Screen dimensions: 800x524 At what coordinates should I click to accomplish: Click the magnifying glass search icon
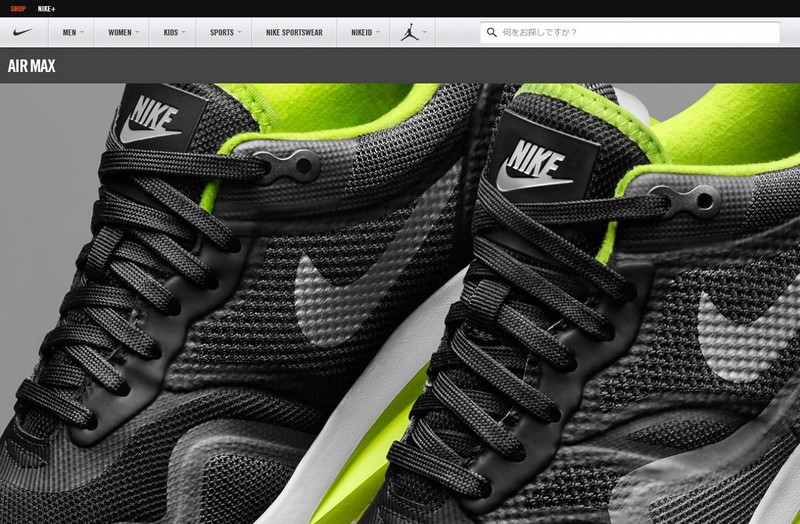coord(491,33)
